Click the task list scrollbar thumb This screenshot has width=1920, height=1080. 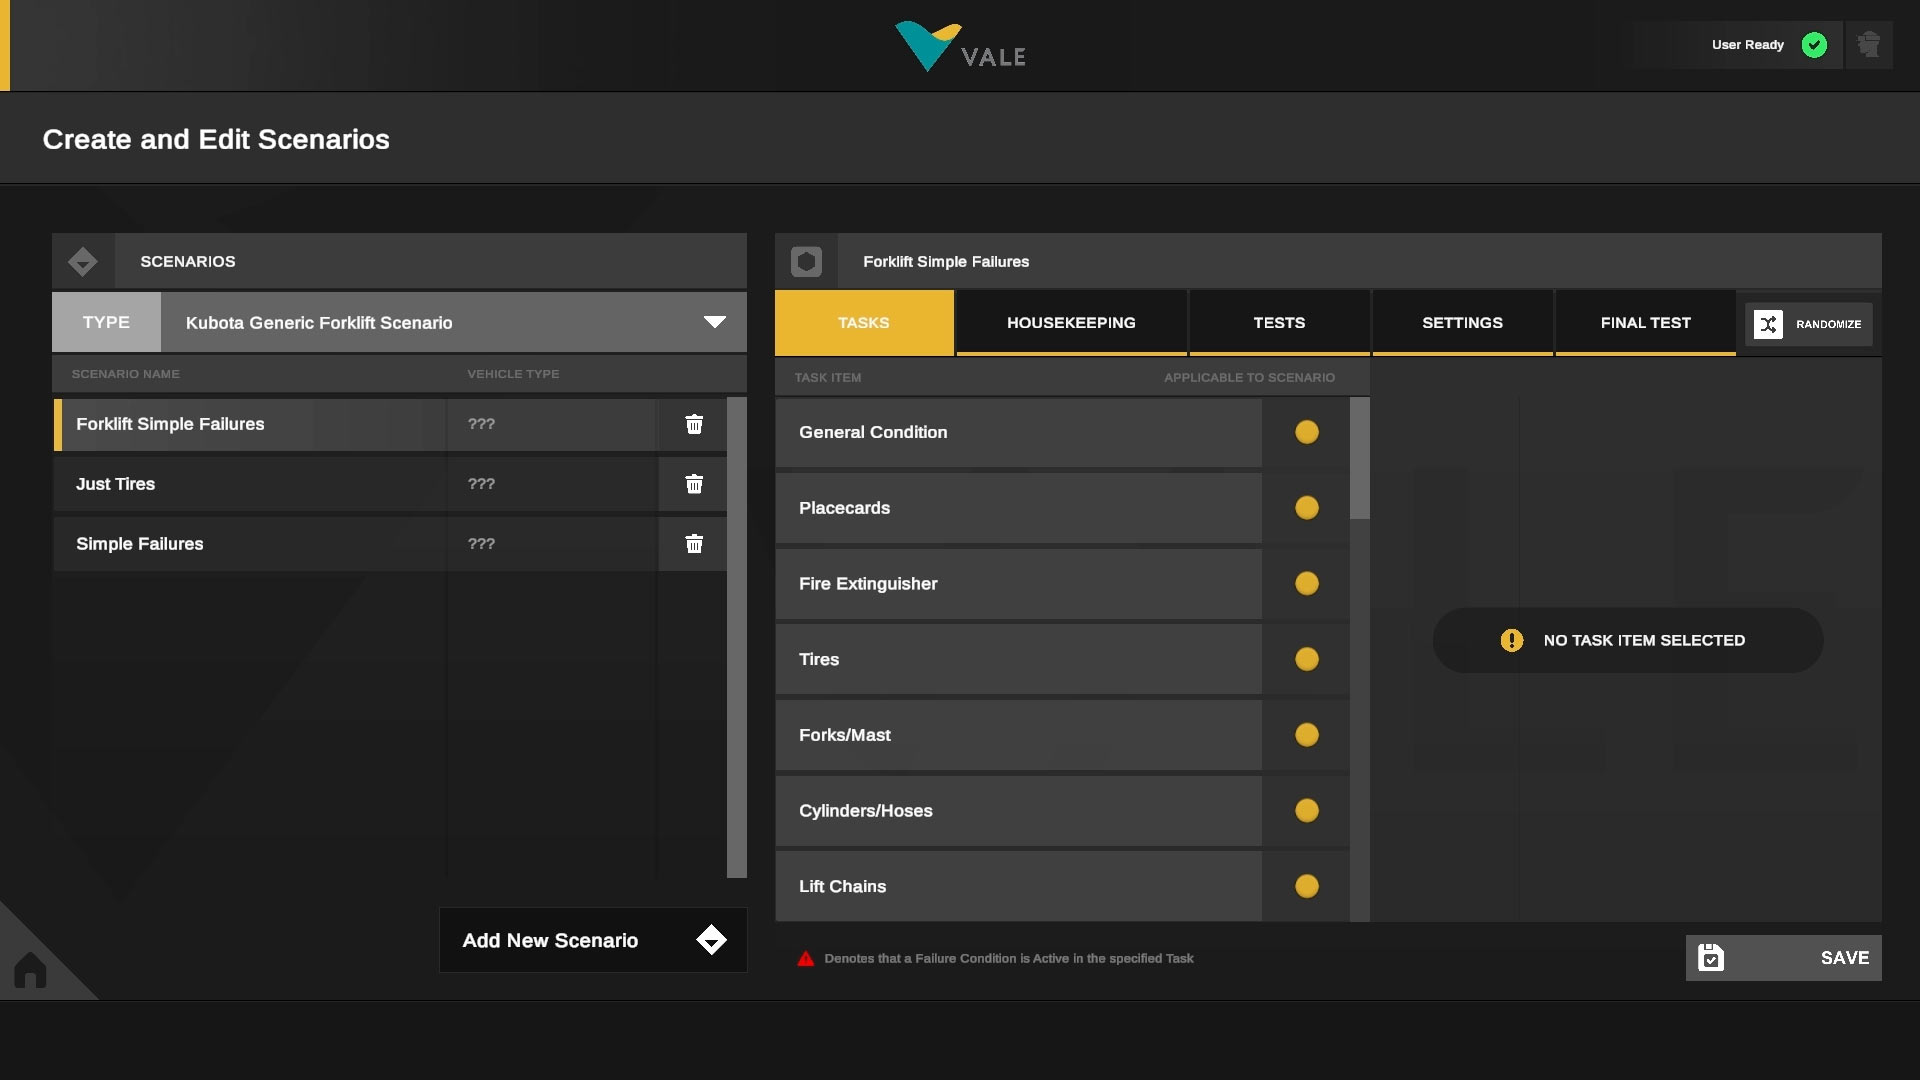pyautogui.click(x=1359, y=458)
